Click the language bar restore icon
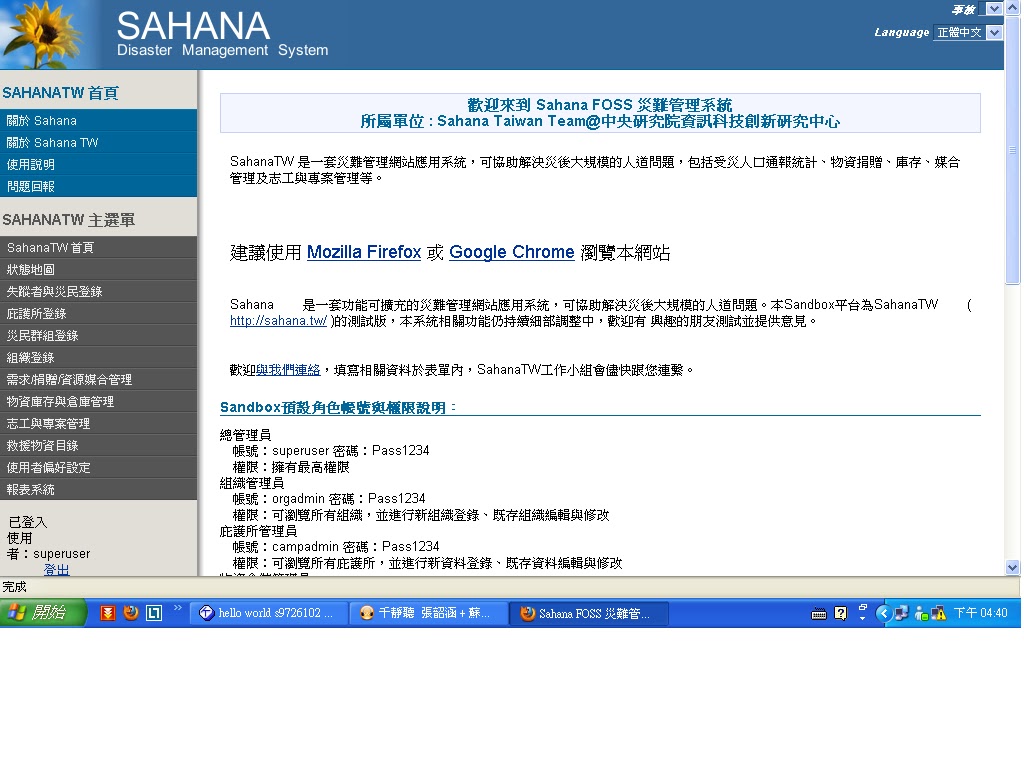The image size is (1024, 768). pos(863,607)
